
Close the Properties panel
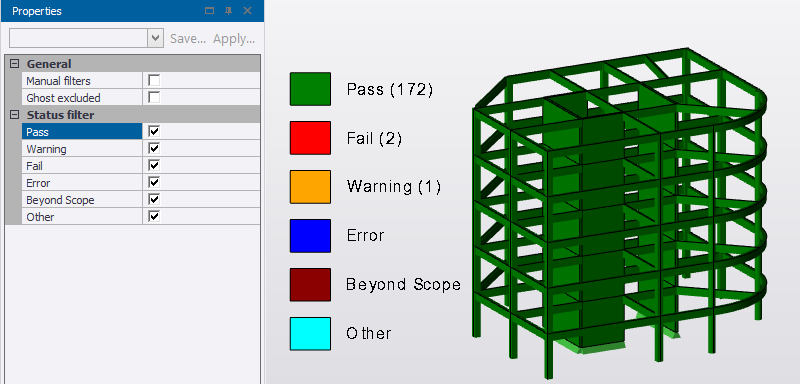tap(247, 11)
